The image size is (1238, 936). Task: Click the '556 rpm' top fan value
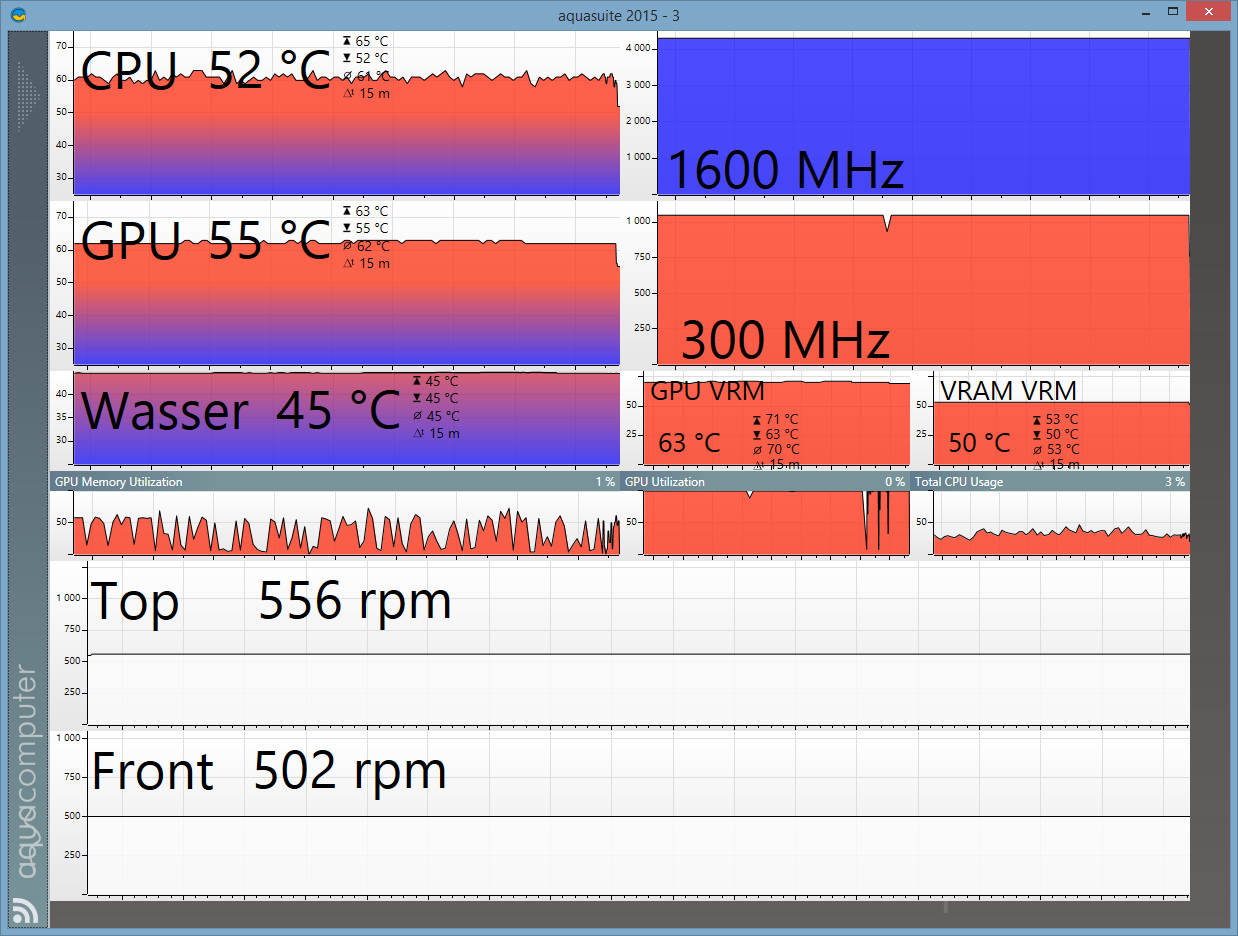pyautogui.click(x=355, y=601)
